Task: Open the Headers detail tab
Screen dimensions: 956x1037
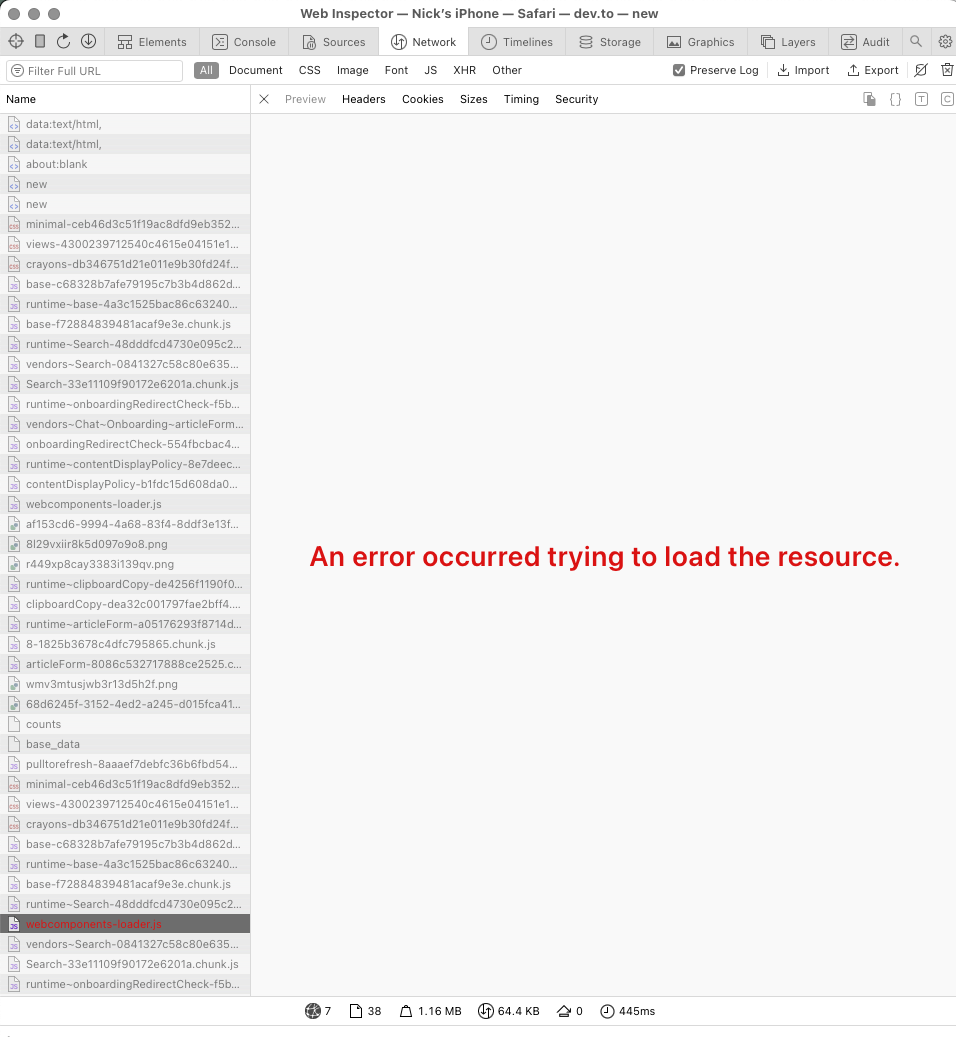Action: click(x=364, y=99)
